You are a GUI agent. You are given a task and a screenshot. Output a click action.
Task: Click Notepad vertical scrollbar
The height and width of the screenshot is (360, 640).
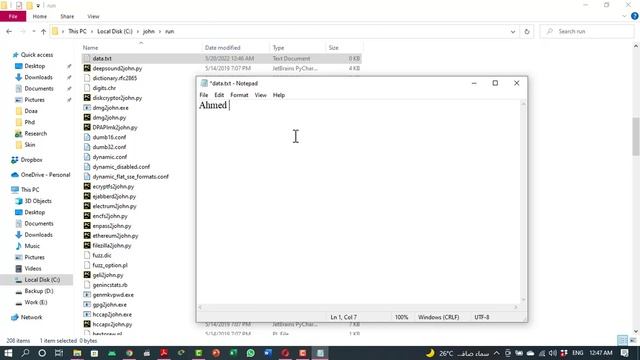(523, 202)
